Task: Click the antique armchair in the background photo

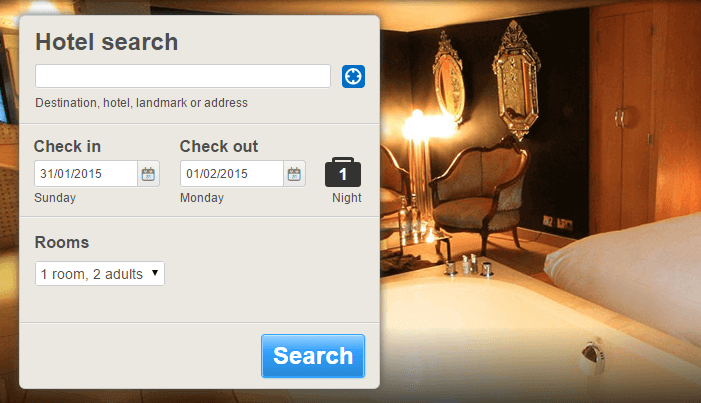Action: coord(478,192)
